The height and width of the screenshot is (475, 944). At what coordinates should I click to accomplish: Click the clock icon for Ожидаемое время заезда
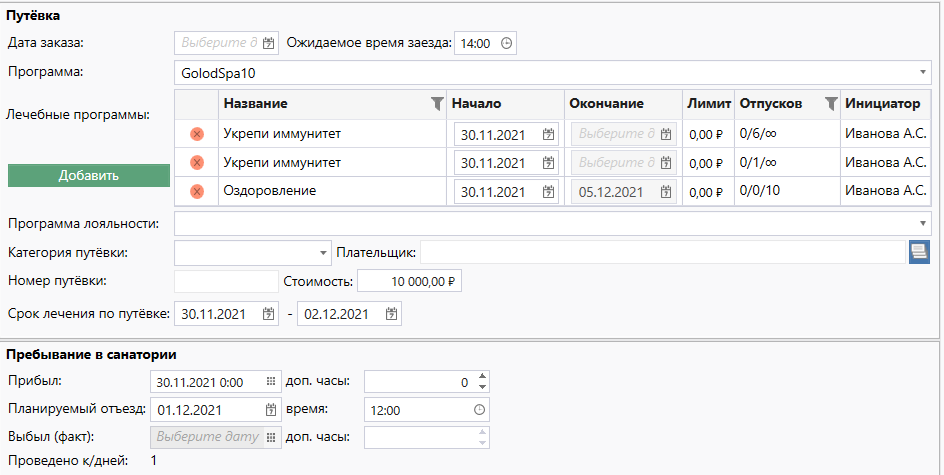click(506, 44)
